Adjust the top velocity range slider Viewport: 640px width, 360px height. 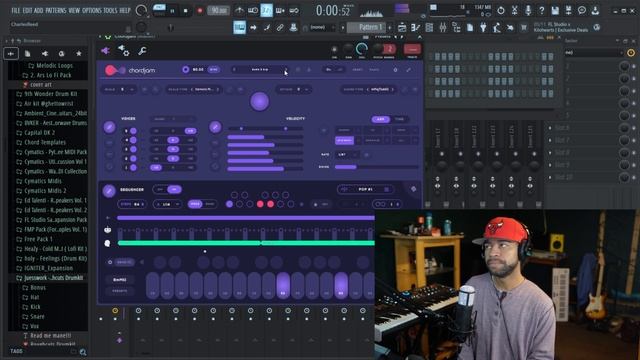tap(265, 129)
